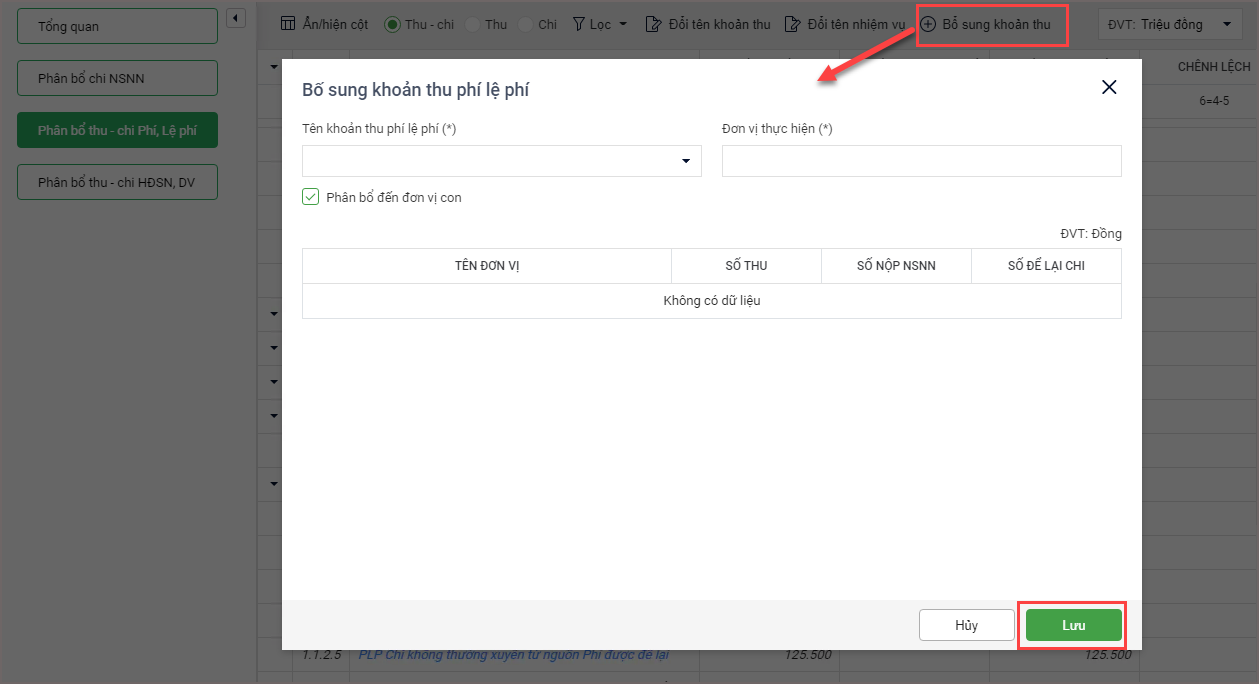Toggle Phân bổ đến đơn vị con checkbox
This screenshot has width=1259, height=684.
point(310,197)
